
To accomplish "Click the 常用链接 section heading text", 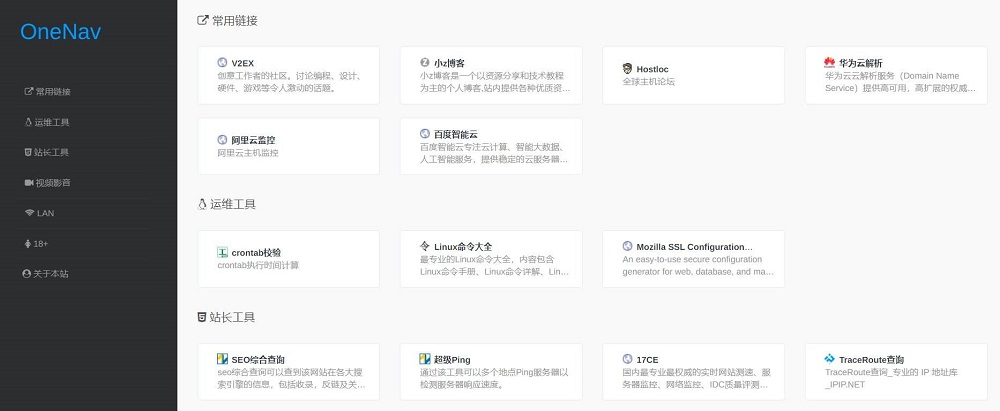I will pos(235,20).
